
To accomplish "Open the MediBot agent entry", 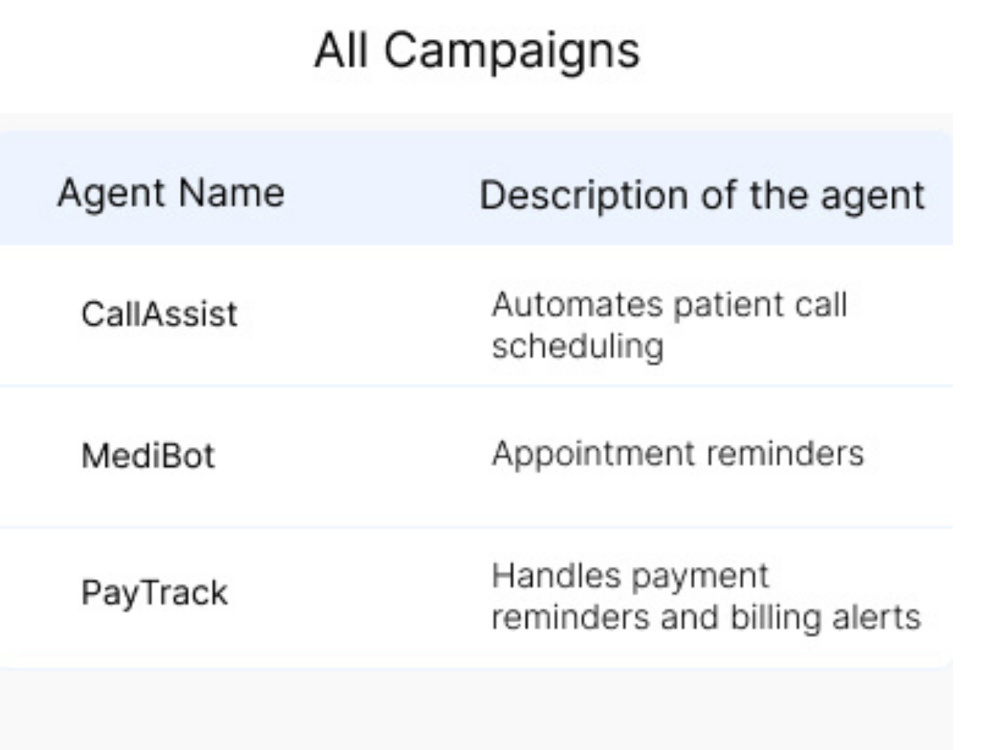I will click(x=148, y=456).
